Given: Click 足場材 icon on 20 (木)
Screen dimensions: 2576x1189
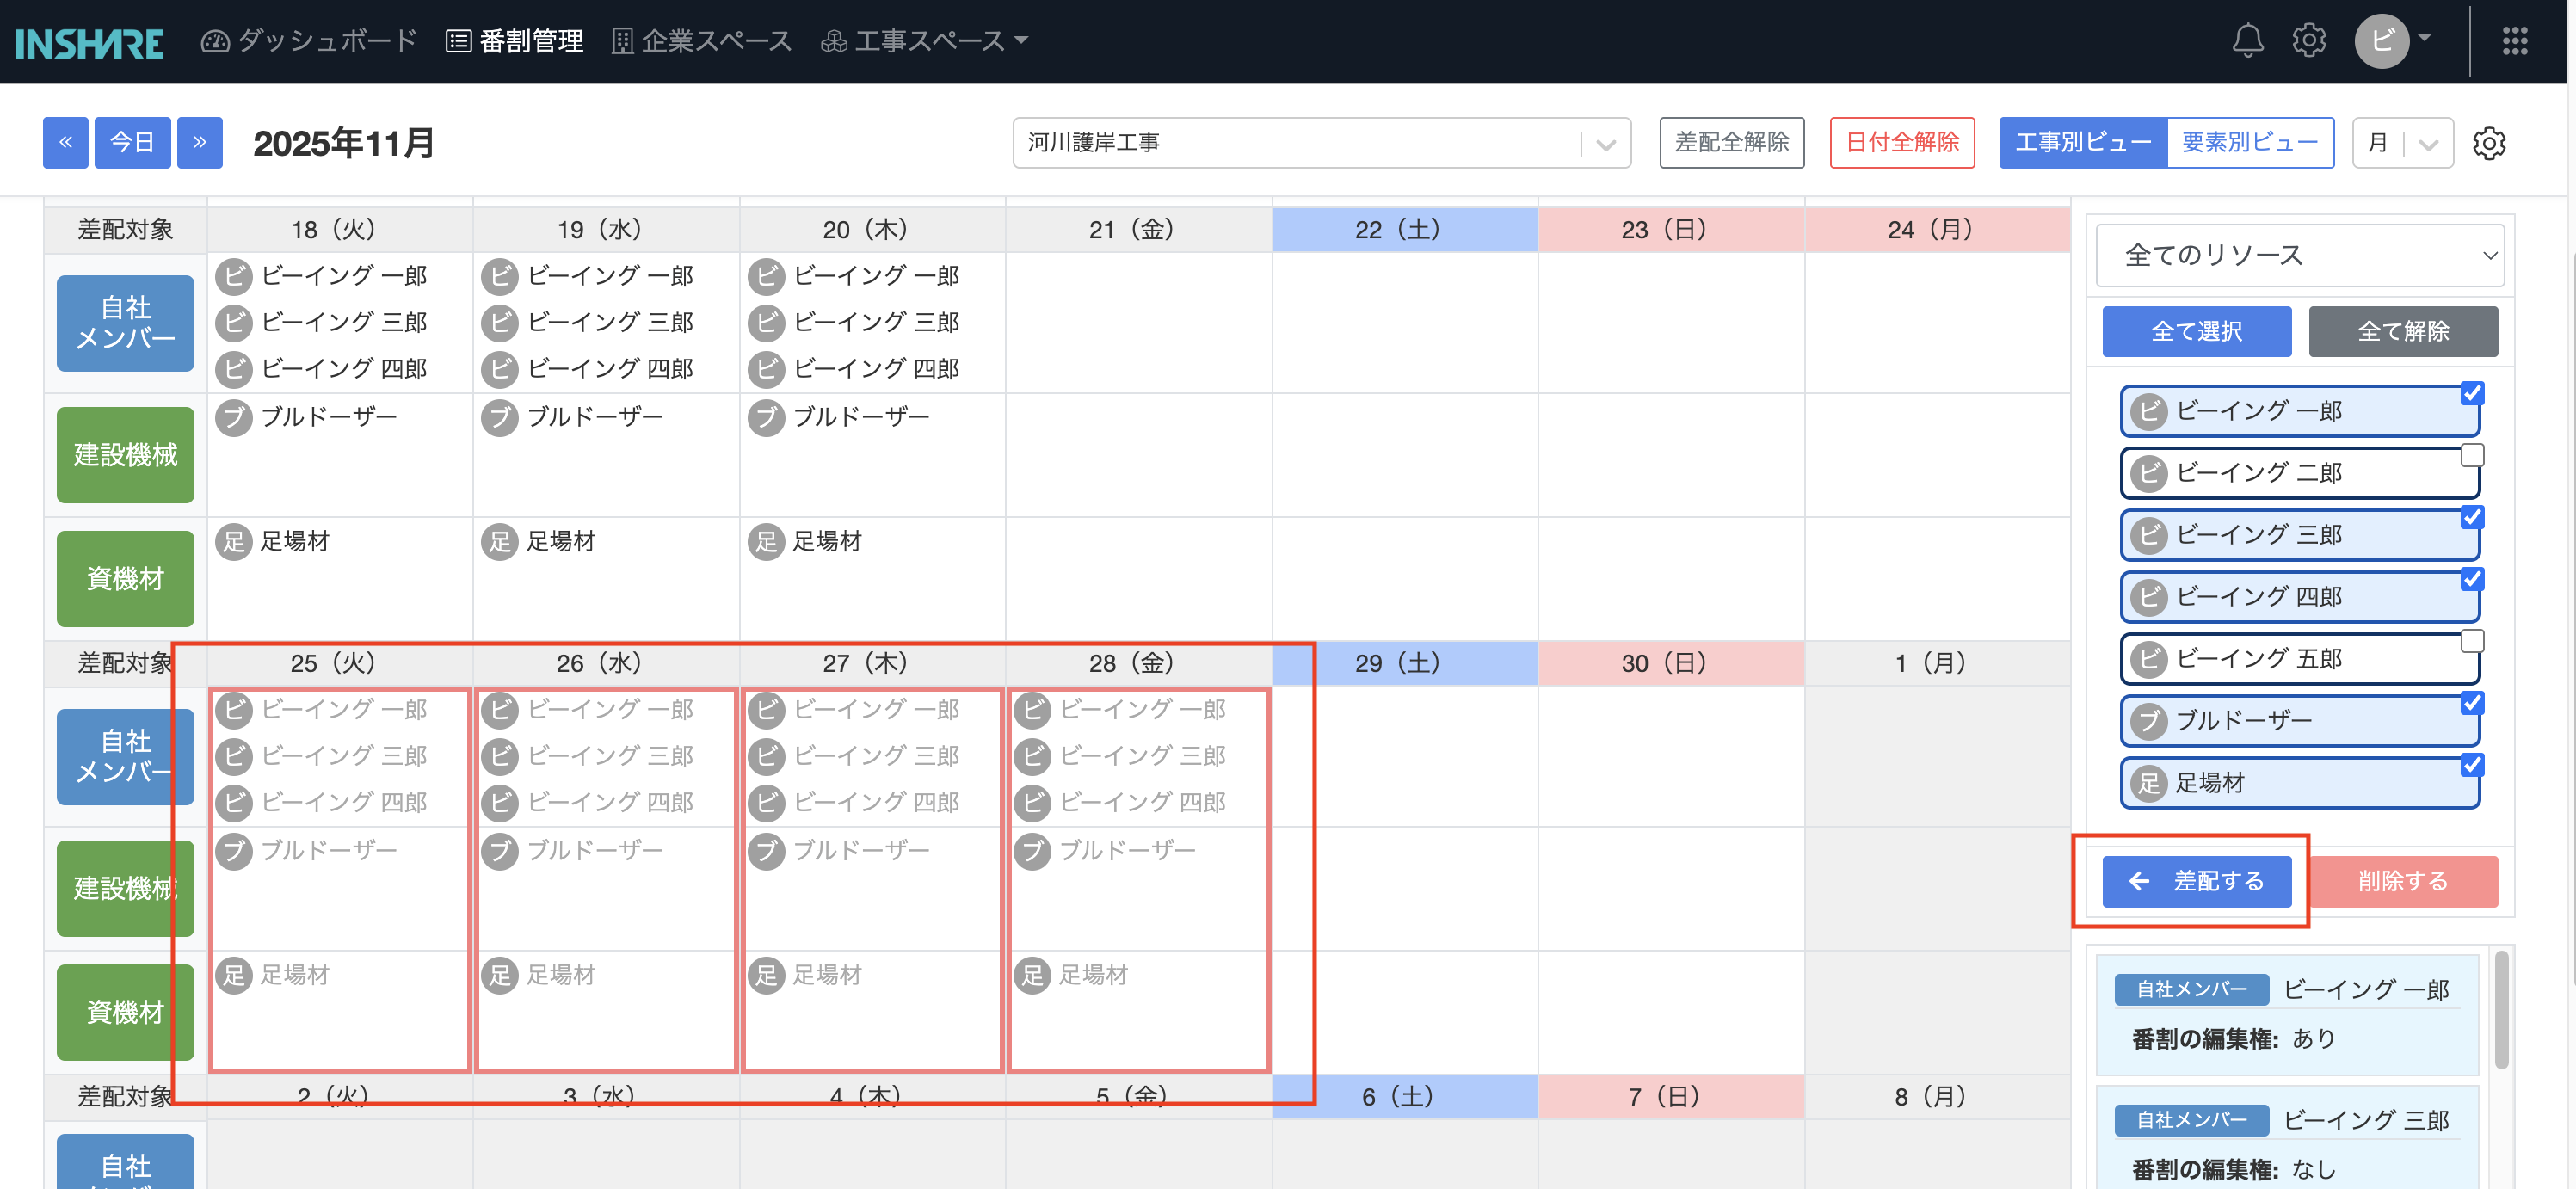Looking at the screenshot, I should pyautogui.click(x=766, y=542).
